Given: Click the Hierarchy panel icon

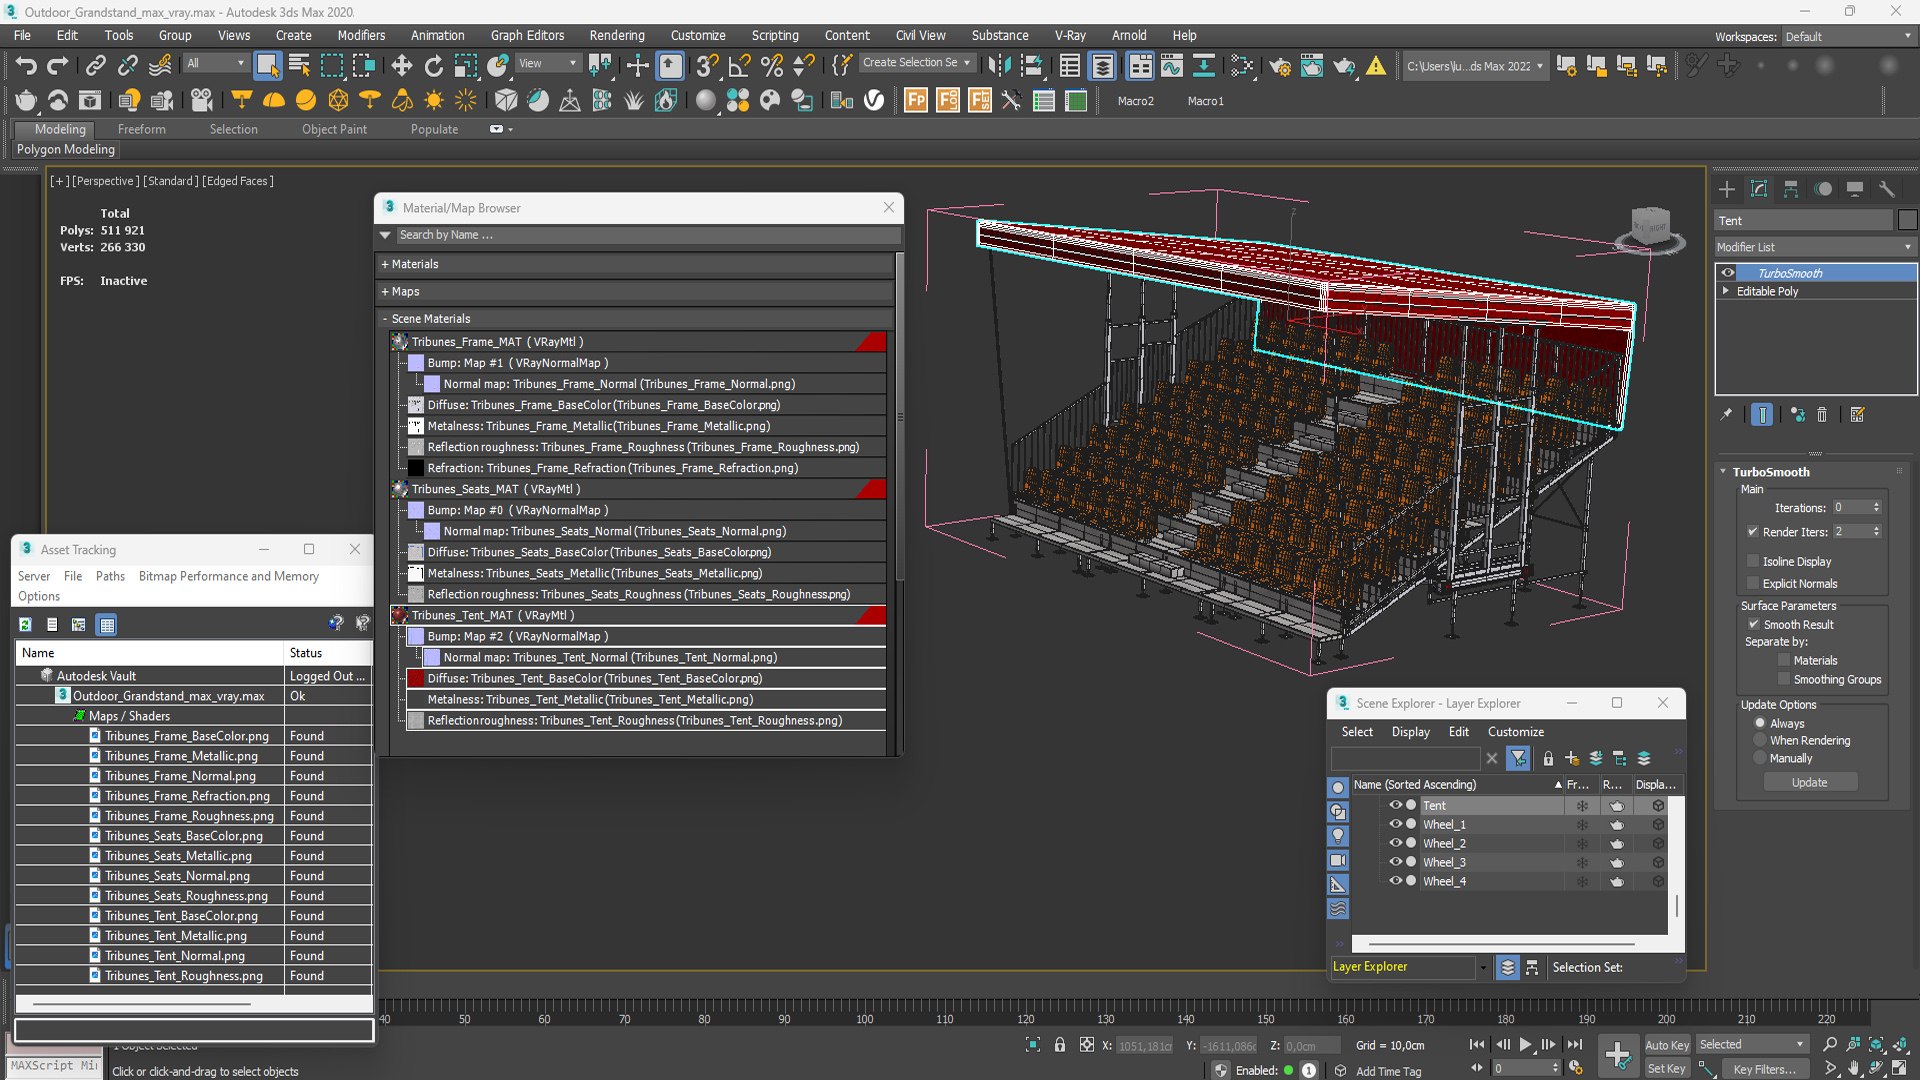Looking at the screenshot, I should (1791, 189).
